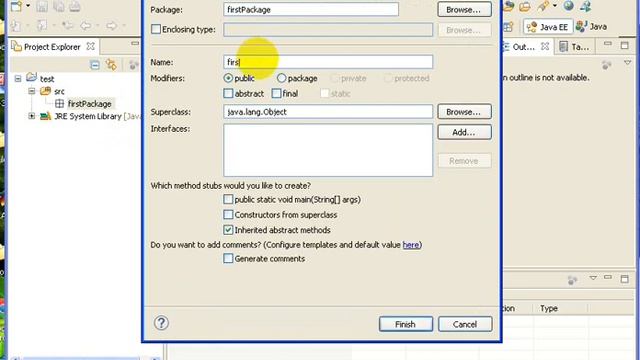The height and width of the screenshot is (360, 640).
Task: Click inside the Interfaces list box
Action: [328, 150]
